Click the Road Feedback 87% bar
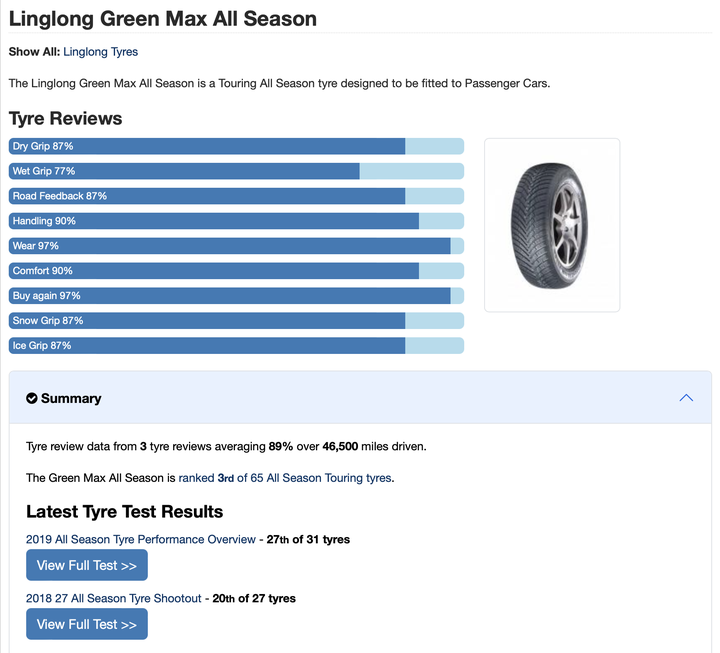 [236, 196]
